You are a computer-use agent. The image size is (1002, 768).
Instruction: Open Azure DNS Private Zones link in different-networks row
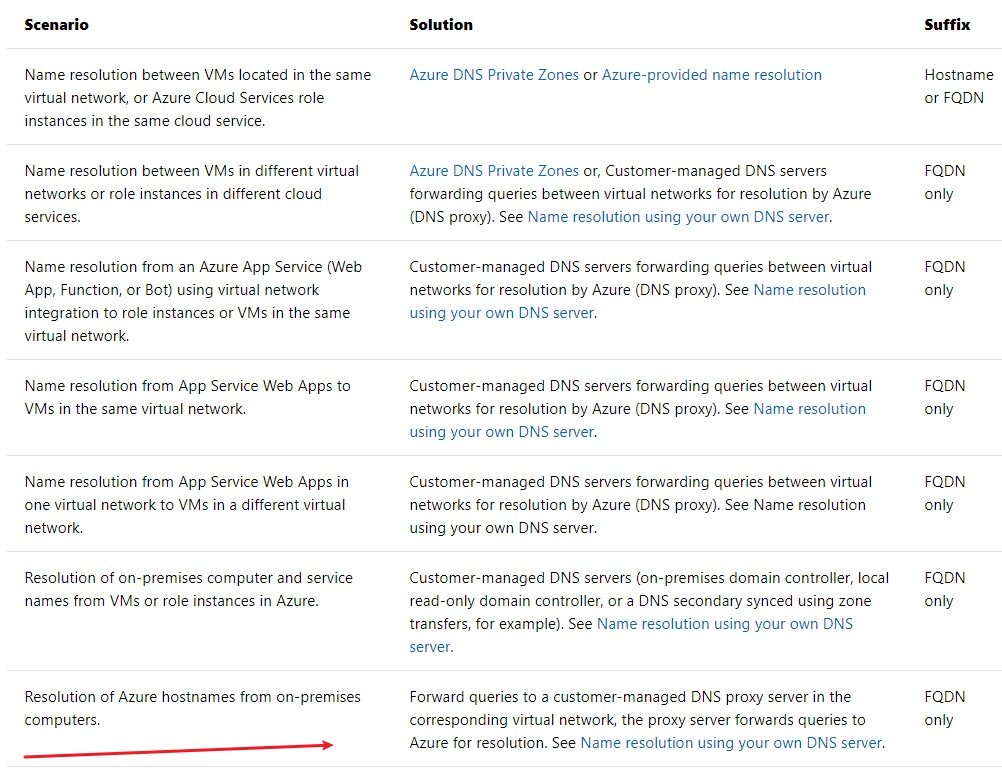494,171
